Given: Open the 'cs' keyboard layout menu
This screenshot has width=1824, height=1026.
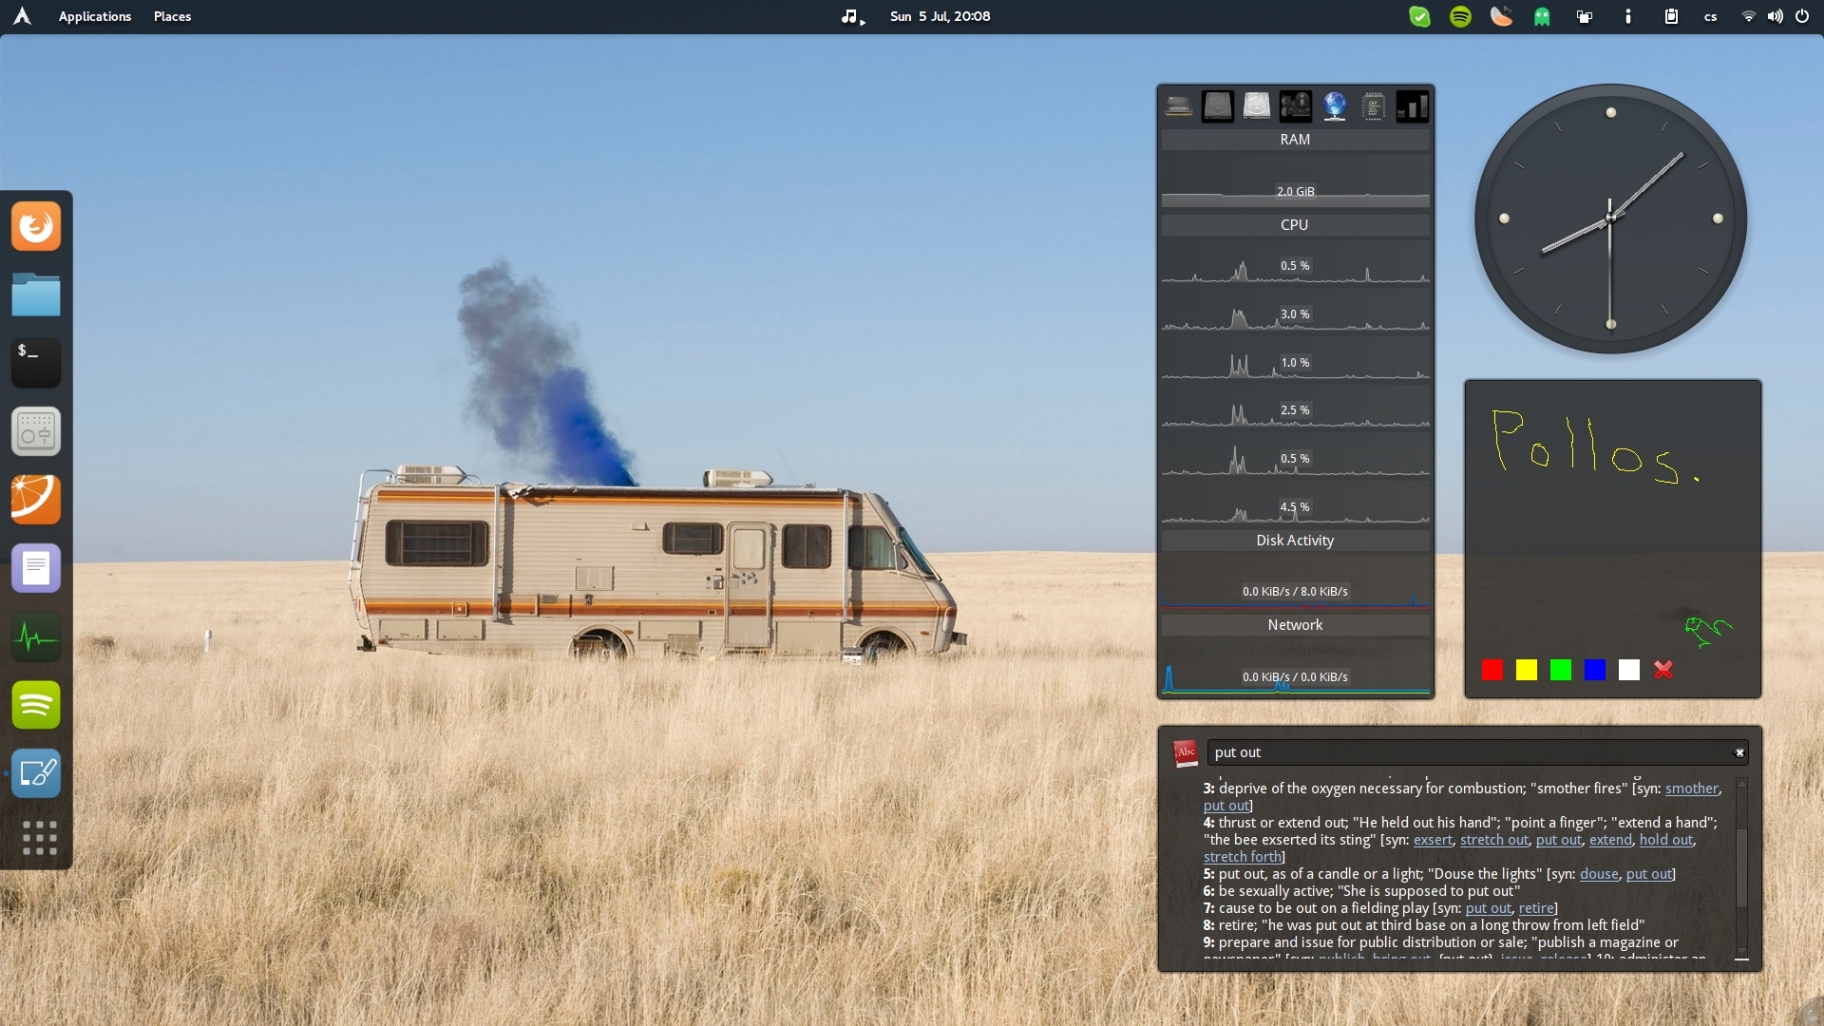Looking at the screenshot, I should point(1710,16).
